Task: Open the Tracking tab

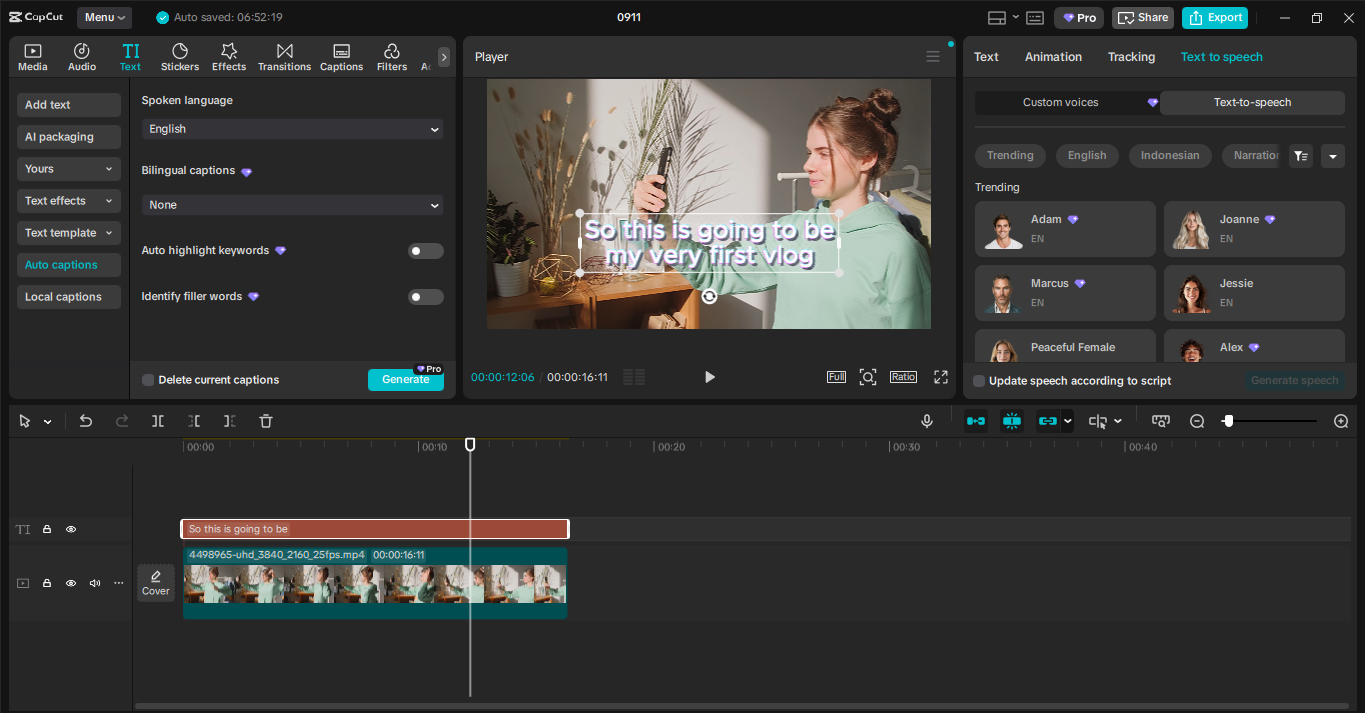Action: tap(1131, 57)
